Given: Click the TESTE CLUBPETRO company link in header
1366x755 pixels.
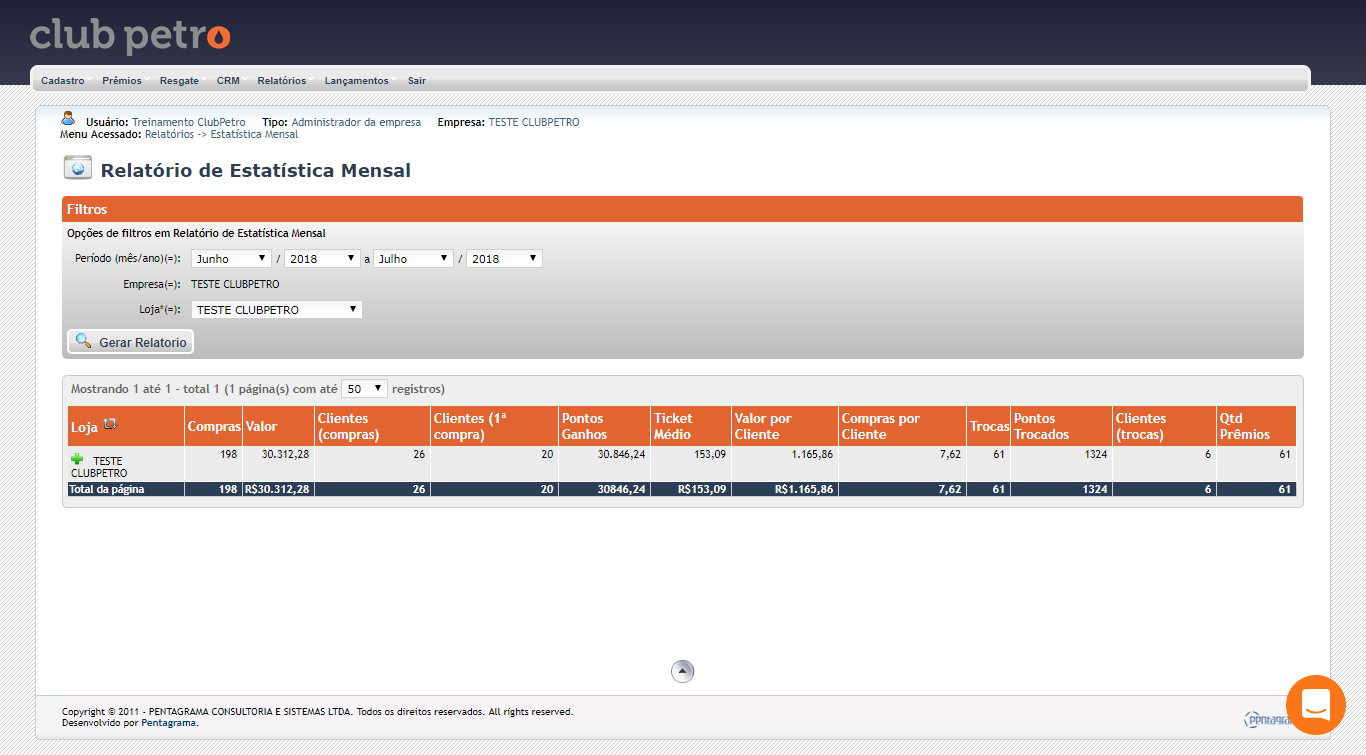Looking at the screenshot, I should point(534,122).
